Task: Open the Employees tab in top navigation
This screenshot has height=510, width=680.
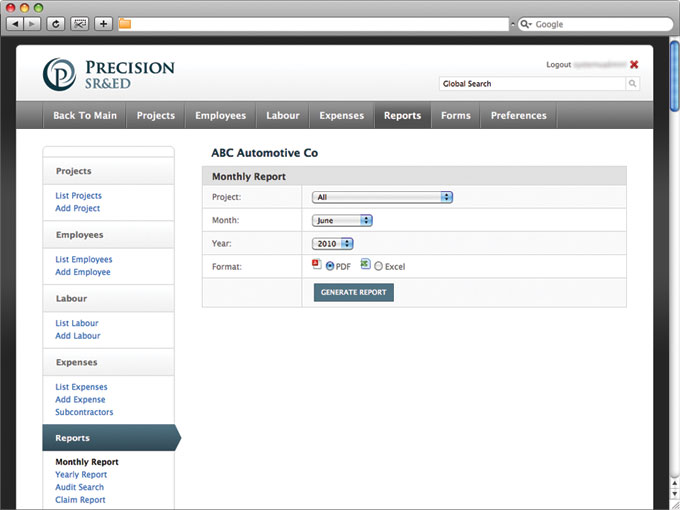Action: click(220, 115)
